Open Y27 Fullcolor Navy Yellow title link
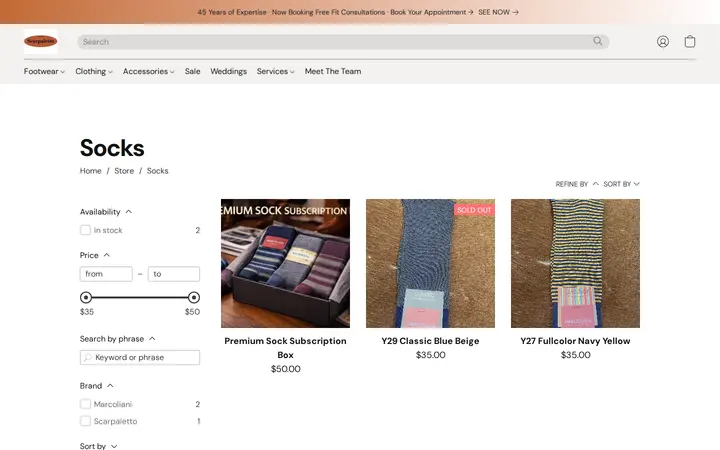The width and height of the screenshot is (720, 450). point(575,341)
